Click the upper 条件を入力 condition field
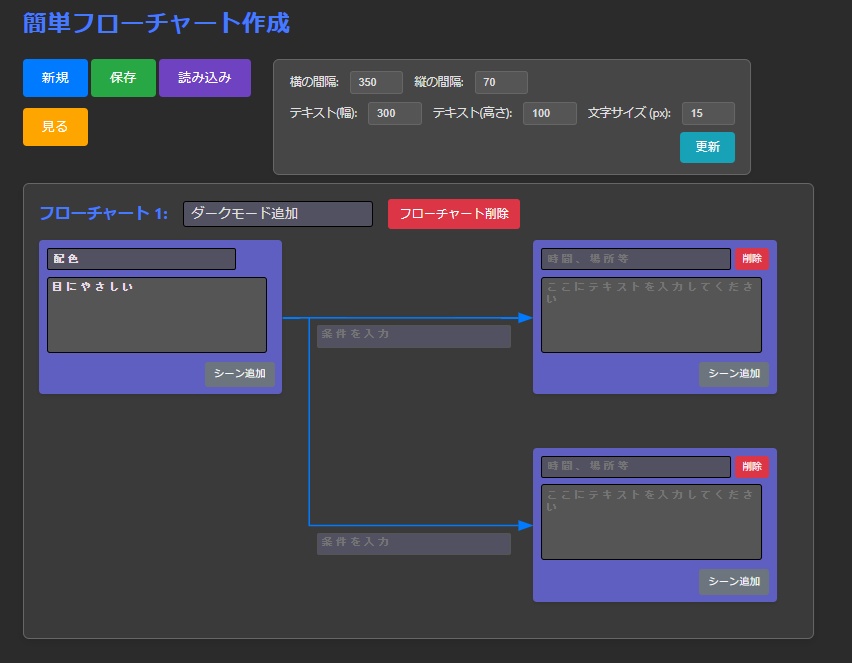This screenshot has height=663, width=852. click(413, 336)
